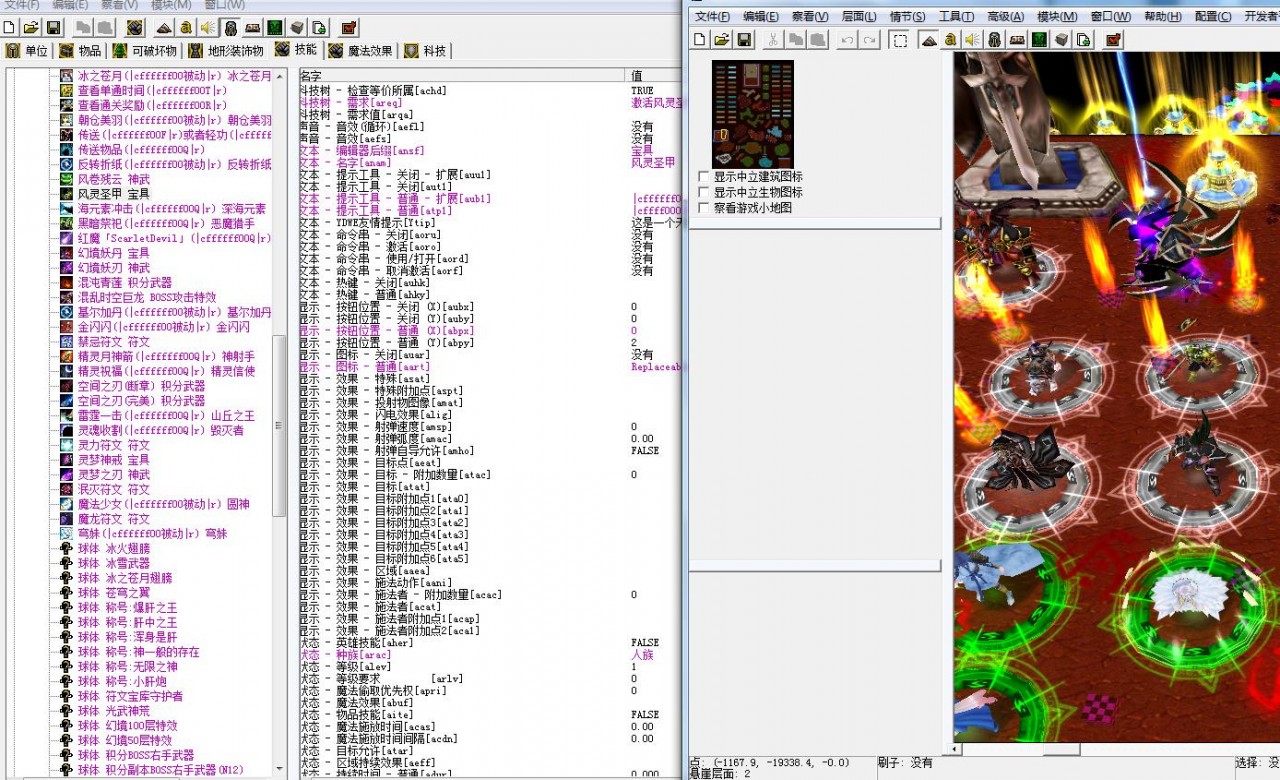Click Import Manager icon in World Editor toolbar

click(1083, 39)
